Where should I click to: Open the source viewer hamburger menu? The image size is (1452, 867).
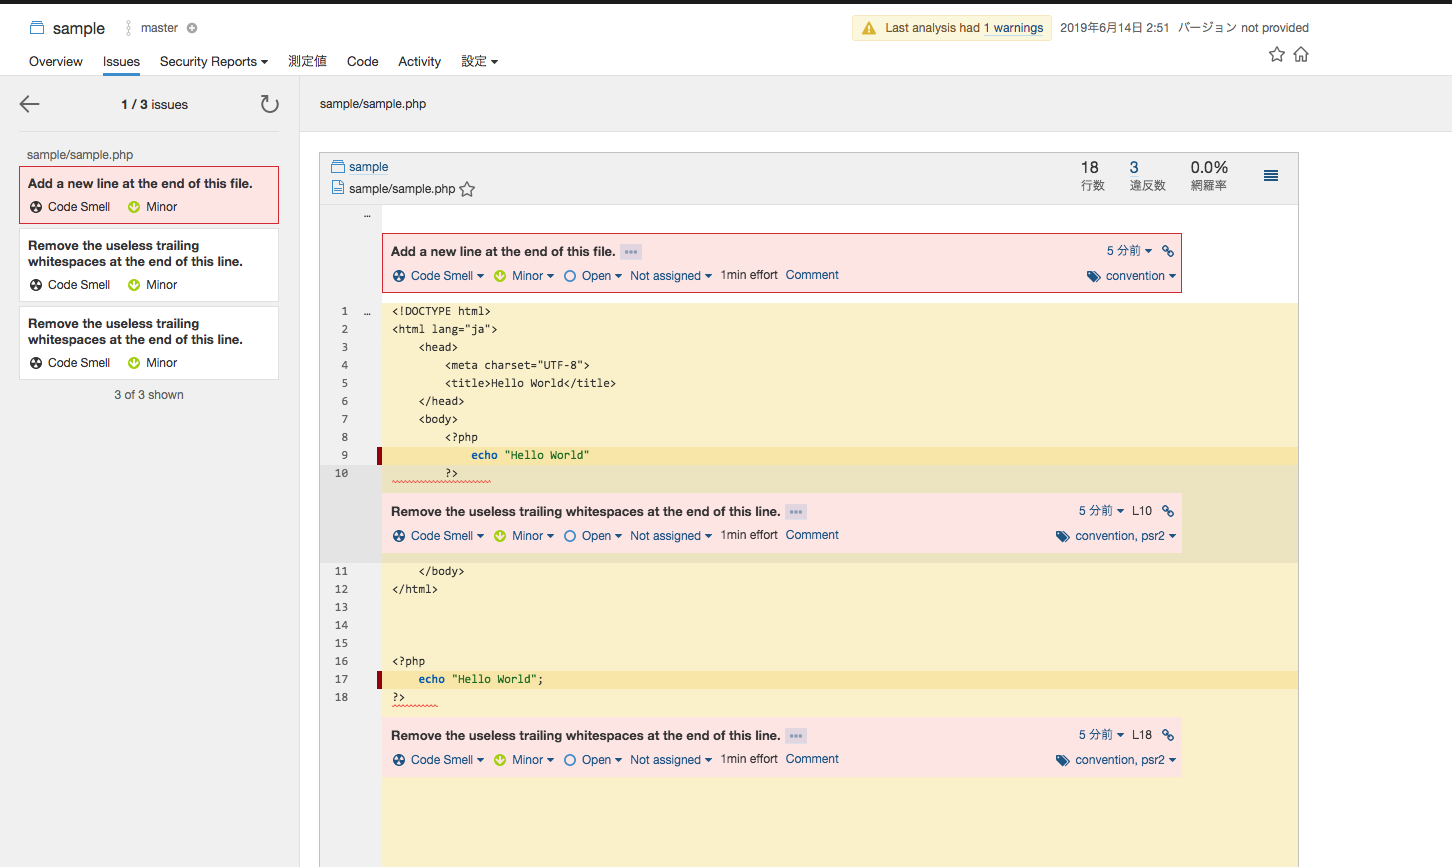pos(1271,176)
